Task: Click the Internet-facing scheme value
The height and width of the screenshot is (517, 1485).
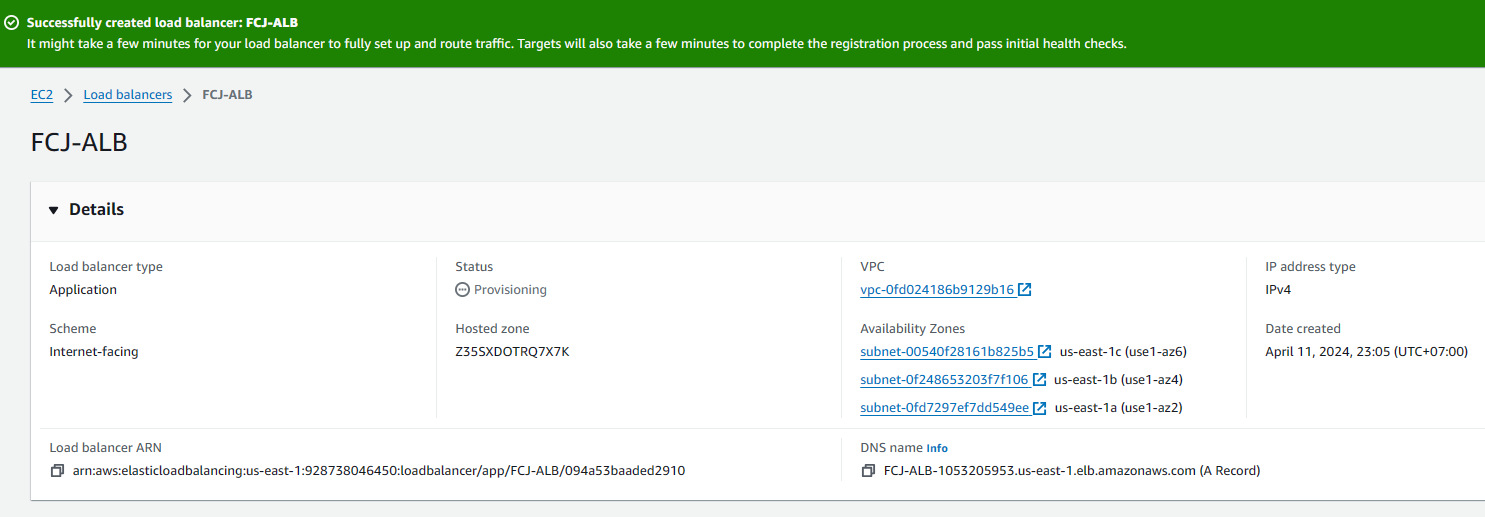Action: 94,352
